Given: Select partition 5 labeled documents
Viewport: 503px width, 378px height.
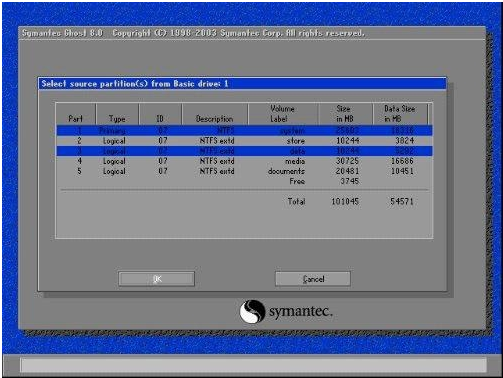Looking at the screenshot, I should point(244,171).
